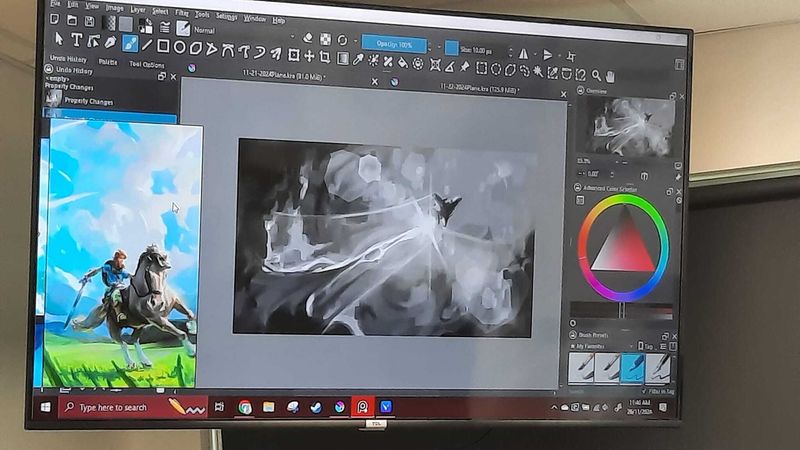Viewport: 800px width, 450px height.
Task: Switch to the Tool Options tab
Action: pos(147,64)
